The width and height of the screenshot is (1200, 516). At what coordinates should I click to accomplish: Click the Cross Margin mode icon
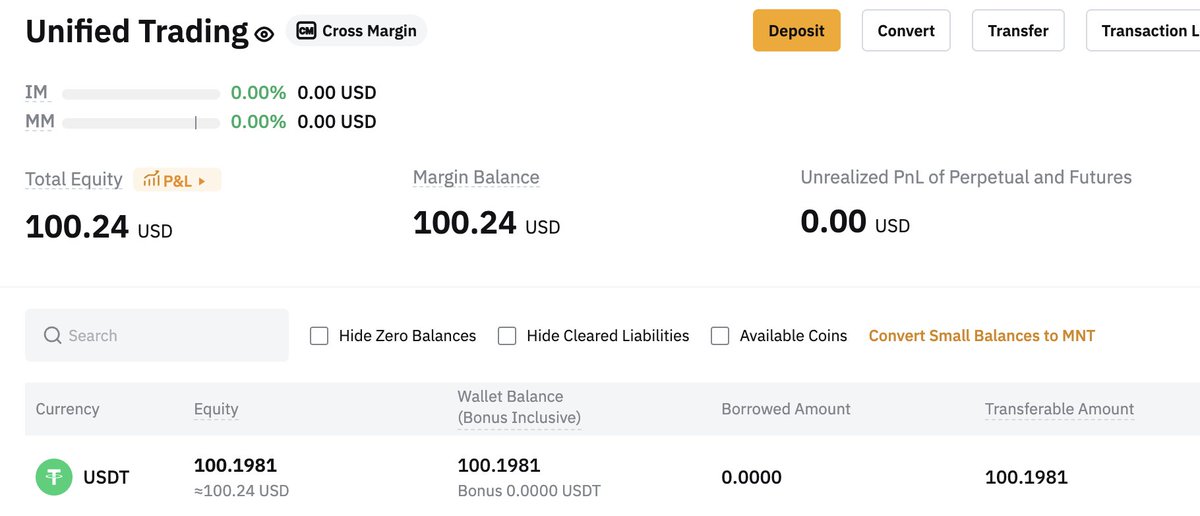tap(306, 31)
